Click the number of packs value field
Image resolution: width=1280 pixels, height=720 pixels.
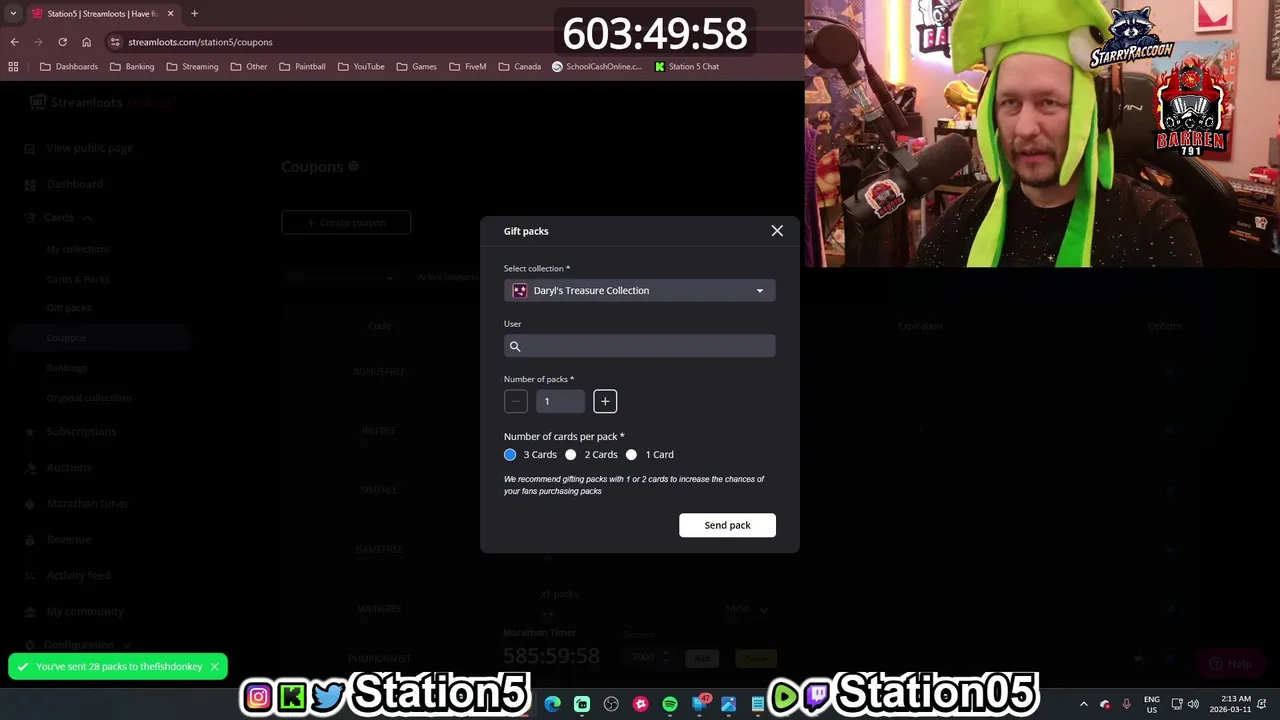pos(560,401)
